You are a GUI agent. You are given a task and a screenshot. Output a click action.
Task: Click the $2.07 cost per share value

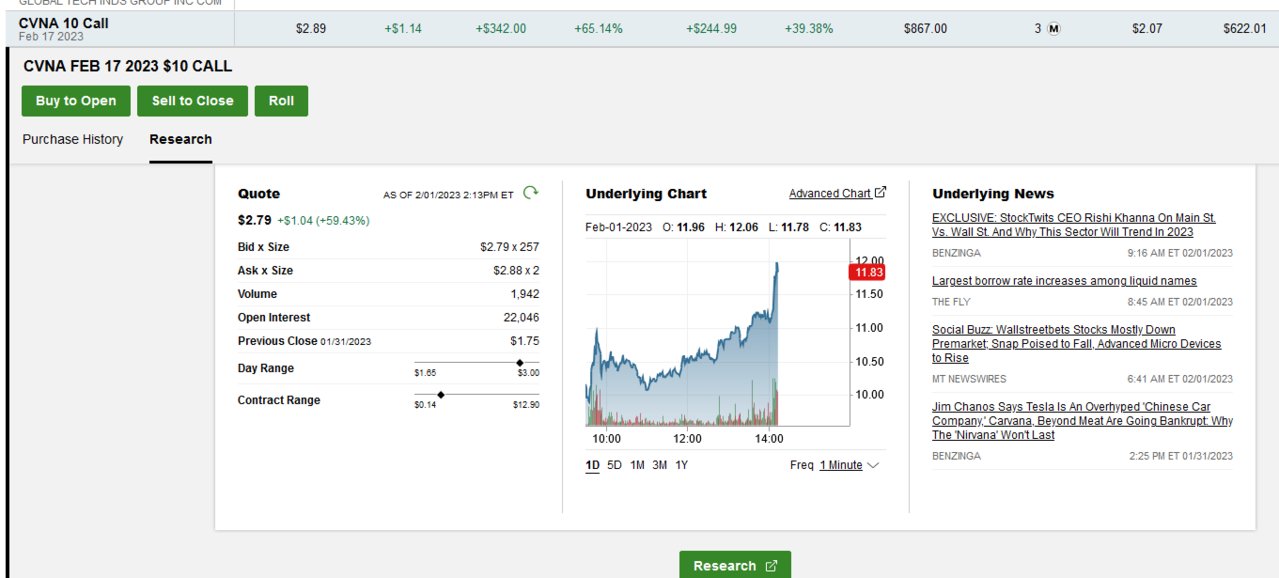[x=1147, y=29]
